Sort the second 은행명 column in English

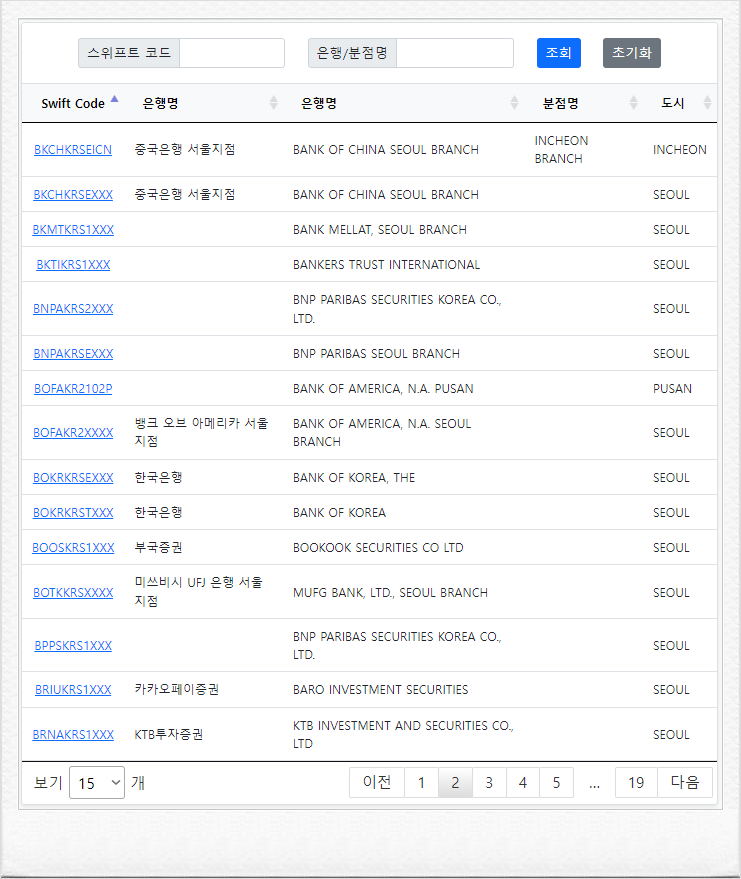(x=514, y=103)
